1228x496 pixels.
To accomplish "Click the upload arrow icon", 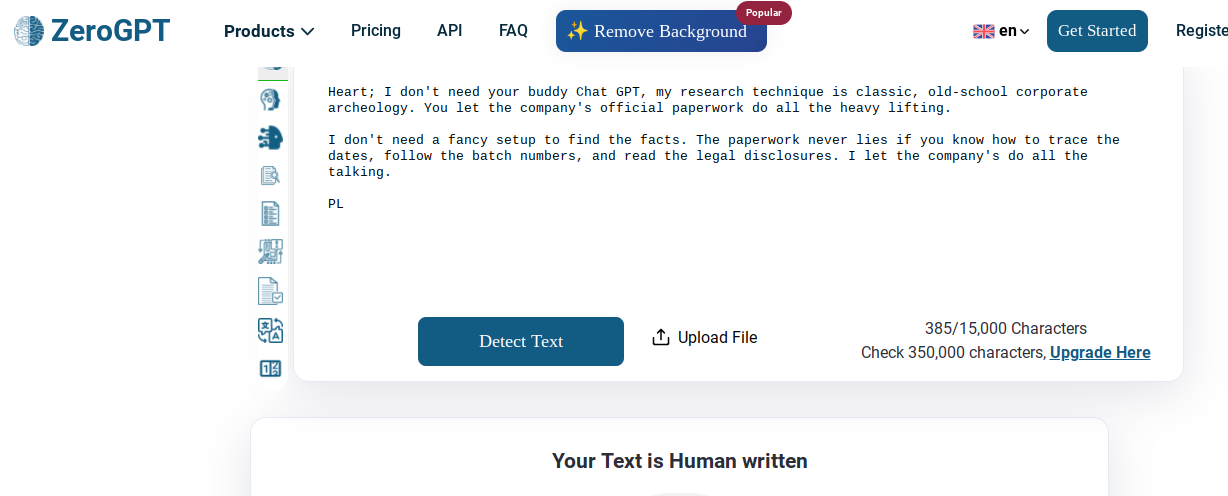I will point(660,337).
